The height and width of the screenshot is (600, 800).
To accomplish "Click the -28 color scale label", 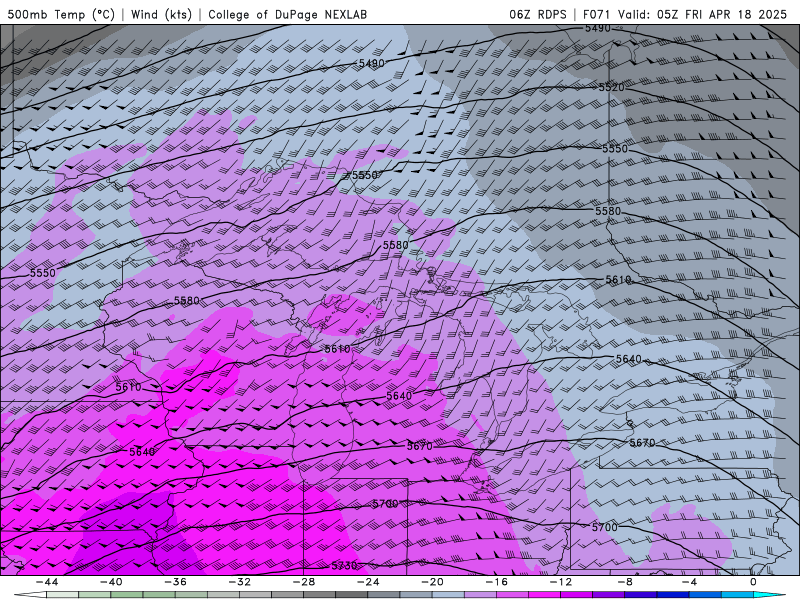I will click(304, 582).
